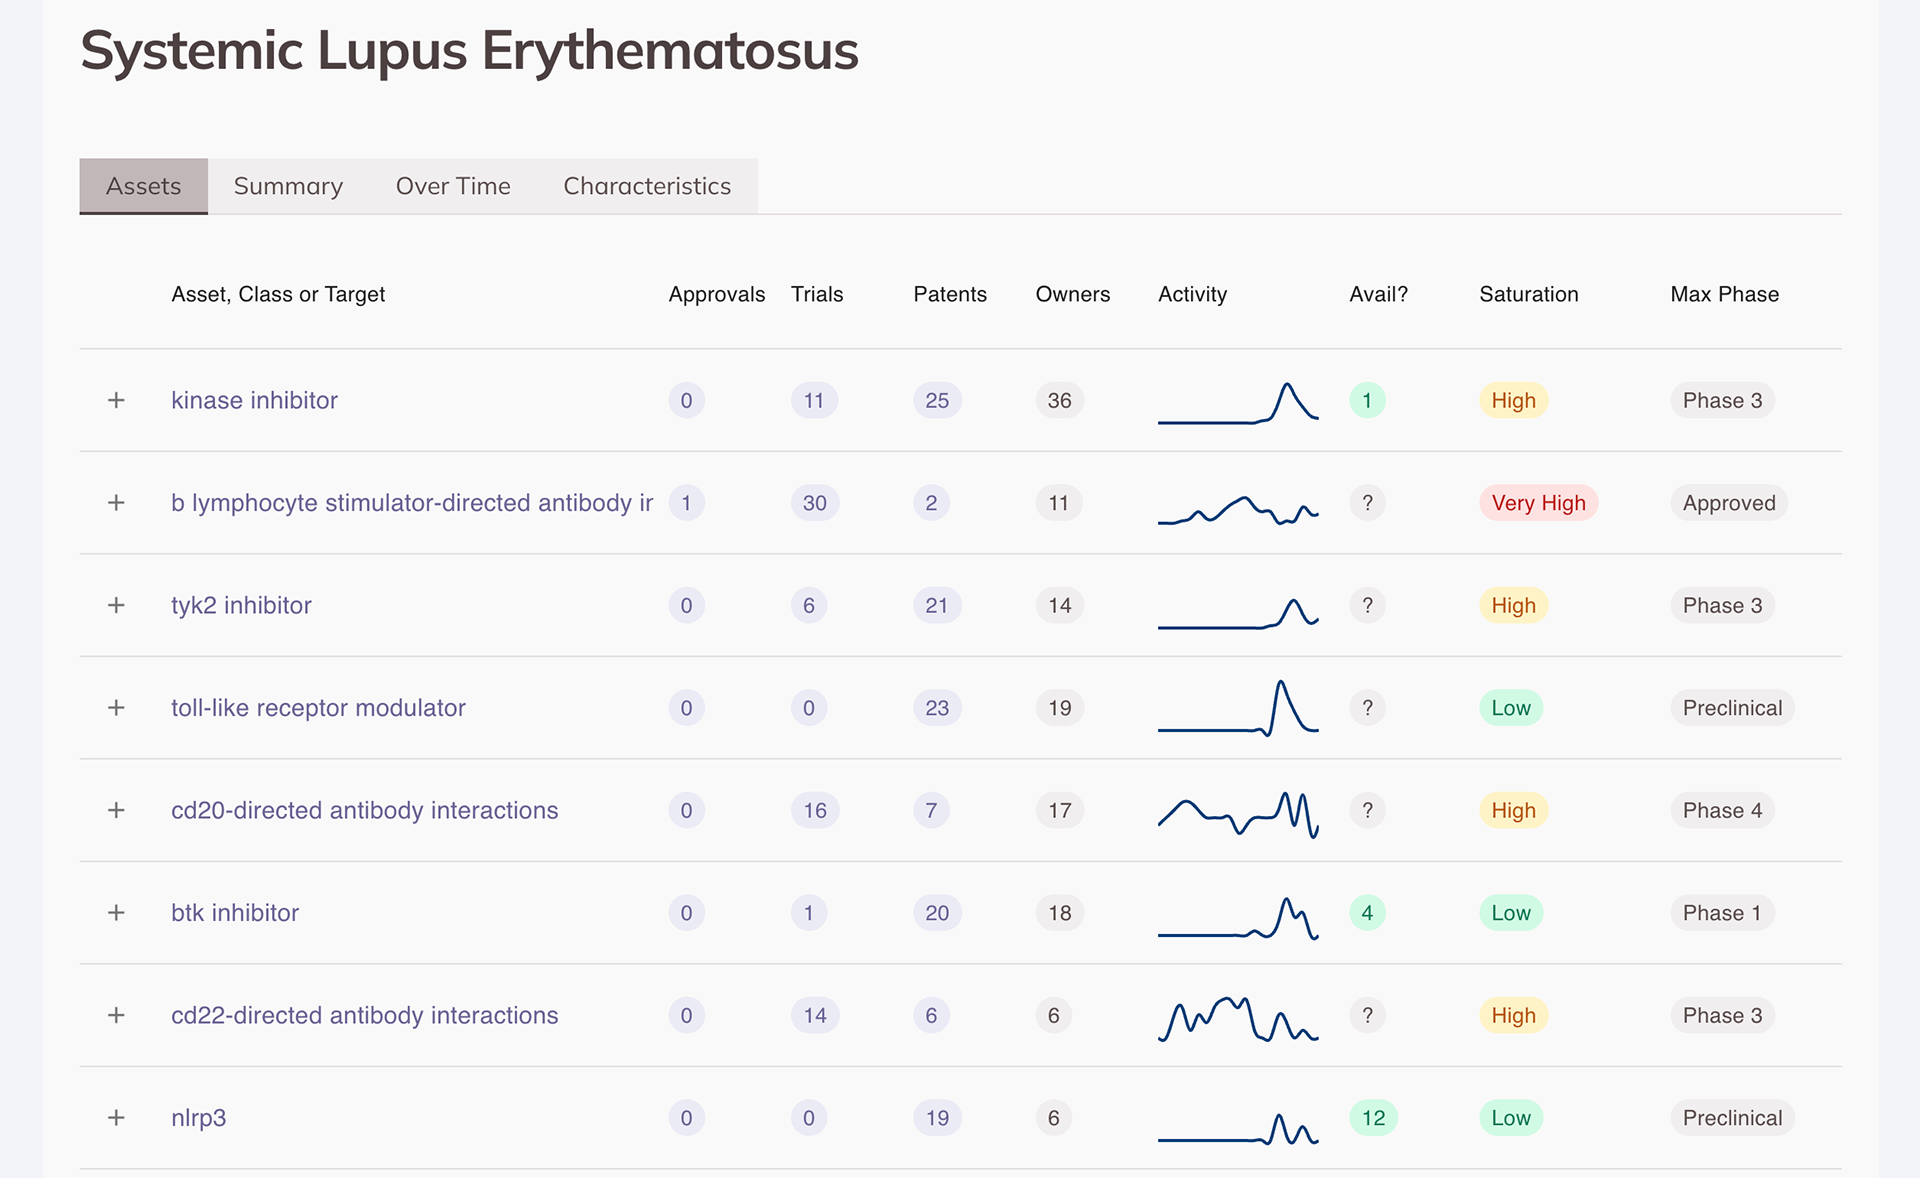Click the Phase 1 badge
1920x1178 pixels.
tap(1722, 913)
